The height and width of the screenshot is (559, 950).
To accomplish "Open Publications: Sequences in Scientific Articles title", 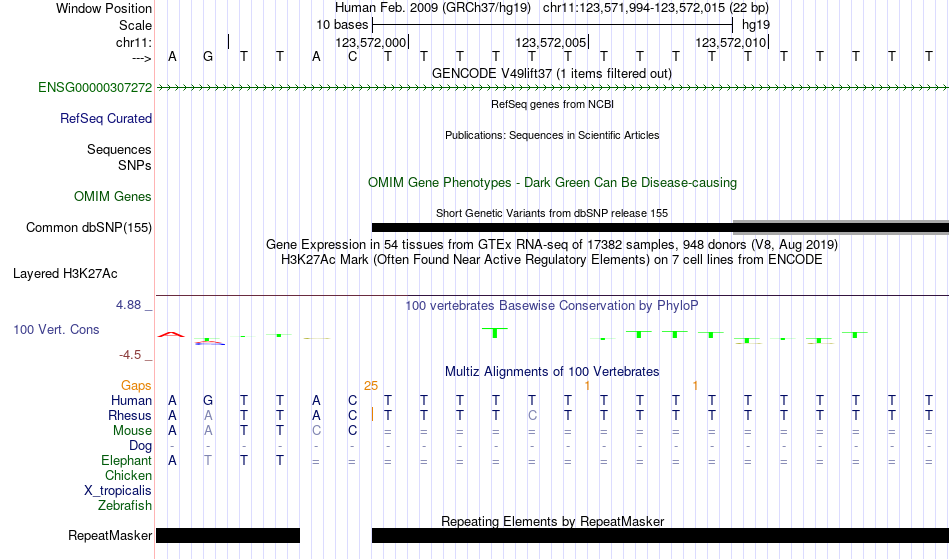I will click(x=552, y=135).
